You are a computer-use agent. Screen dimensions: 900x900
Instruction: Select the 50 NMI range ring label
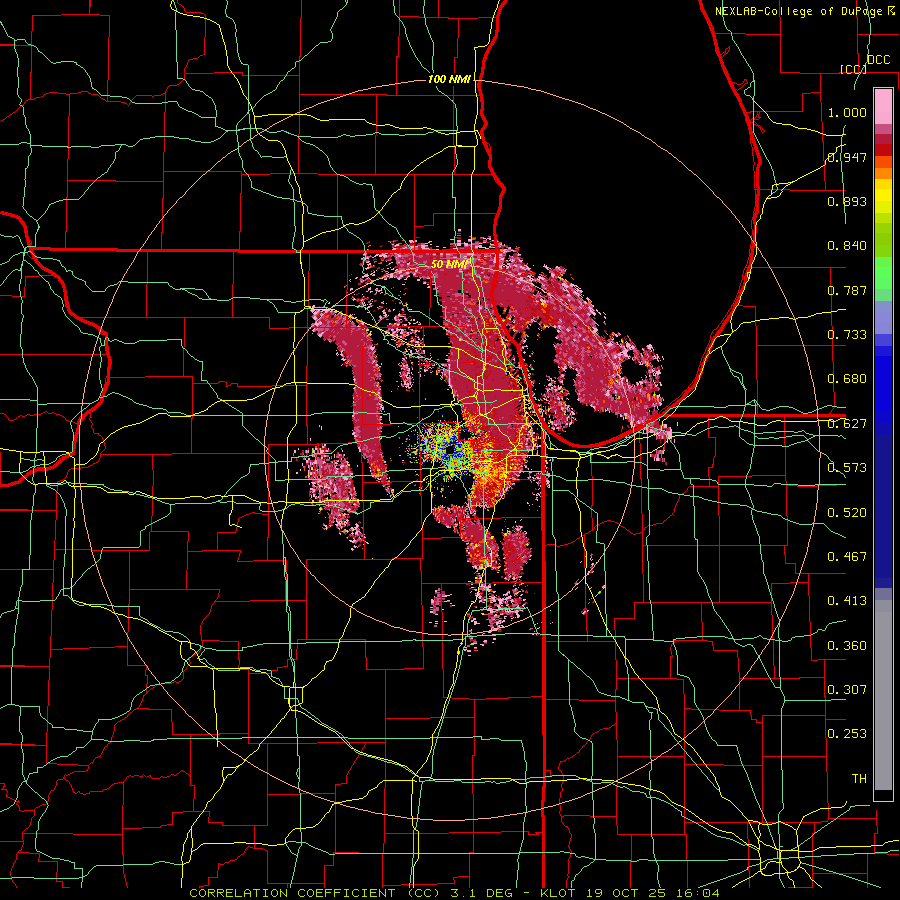coord(449,264)
